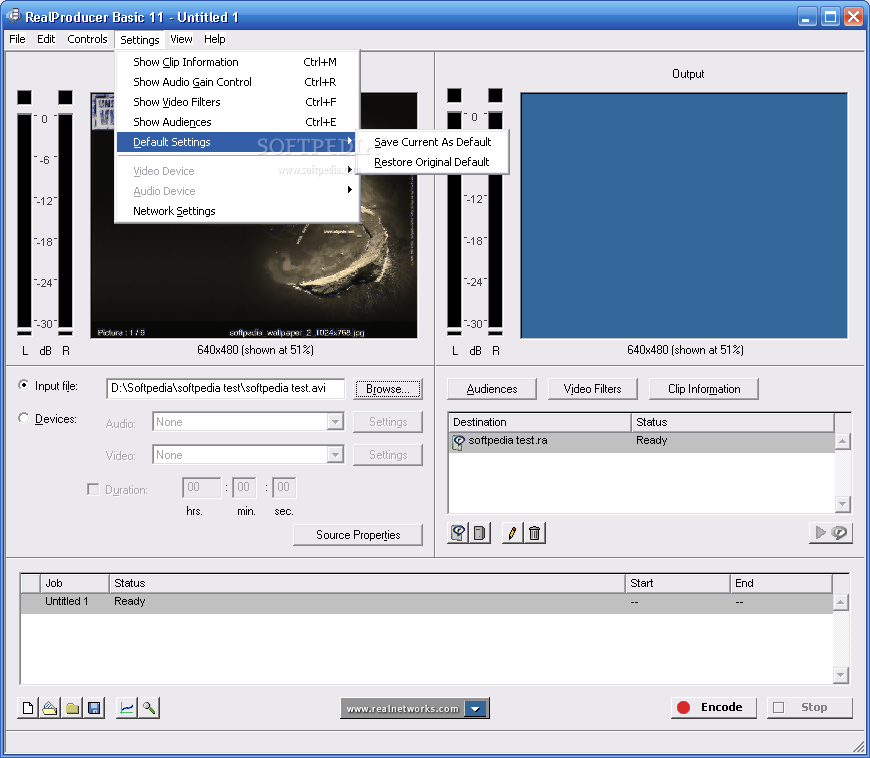Click the New Job document icon

click(x=28, y=708)
